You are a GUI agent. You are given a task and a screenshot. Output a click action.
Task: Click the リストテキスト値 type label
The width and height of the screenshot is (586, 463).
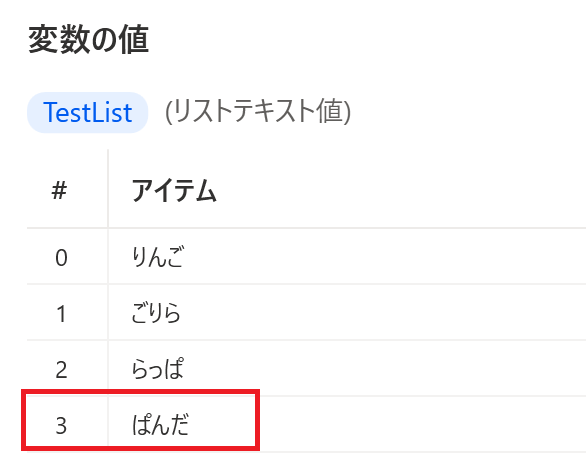click(258, 112)
